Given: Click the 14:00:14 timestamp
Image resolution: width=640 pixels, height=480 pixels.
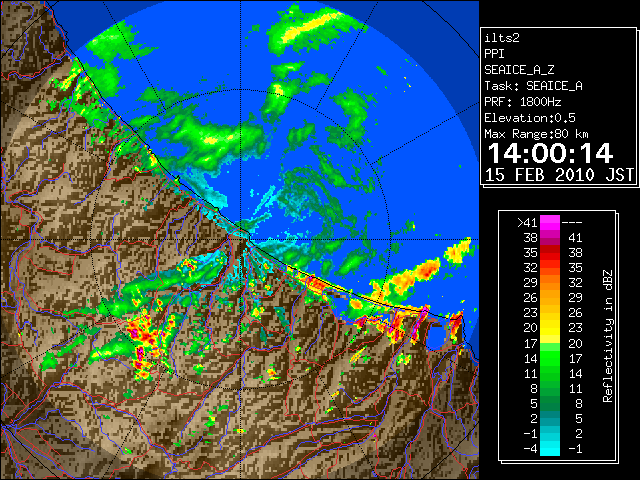Looking at the screenshot, I should click(550, 153).
